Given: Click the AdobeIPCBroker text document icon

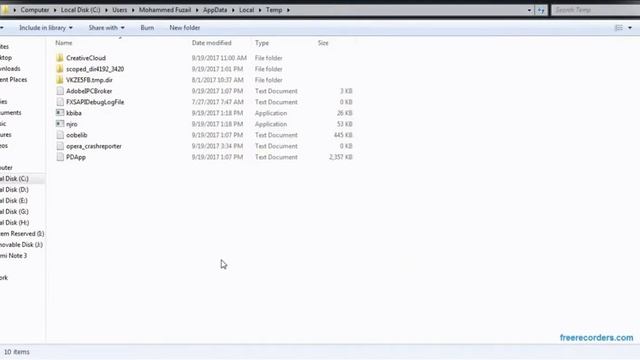Looking at the screenshot, I should coord(60,91).
